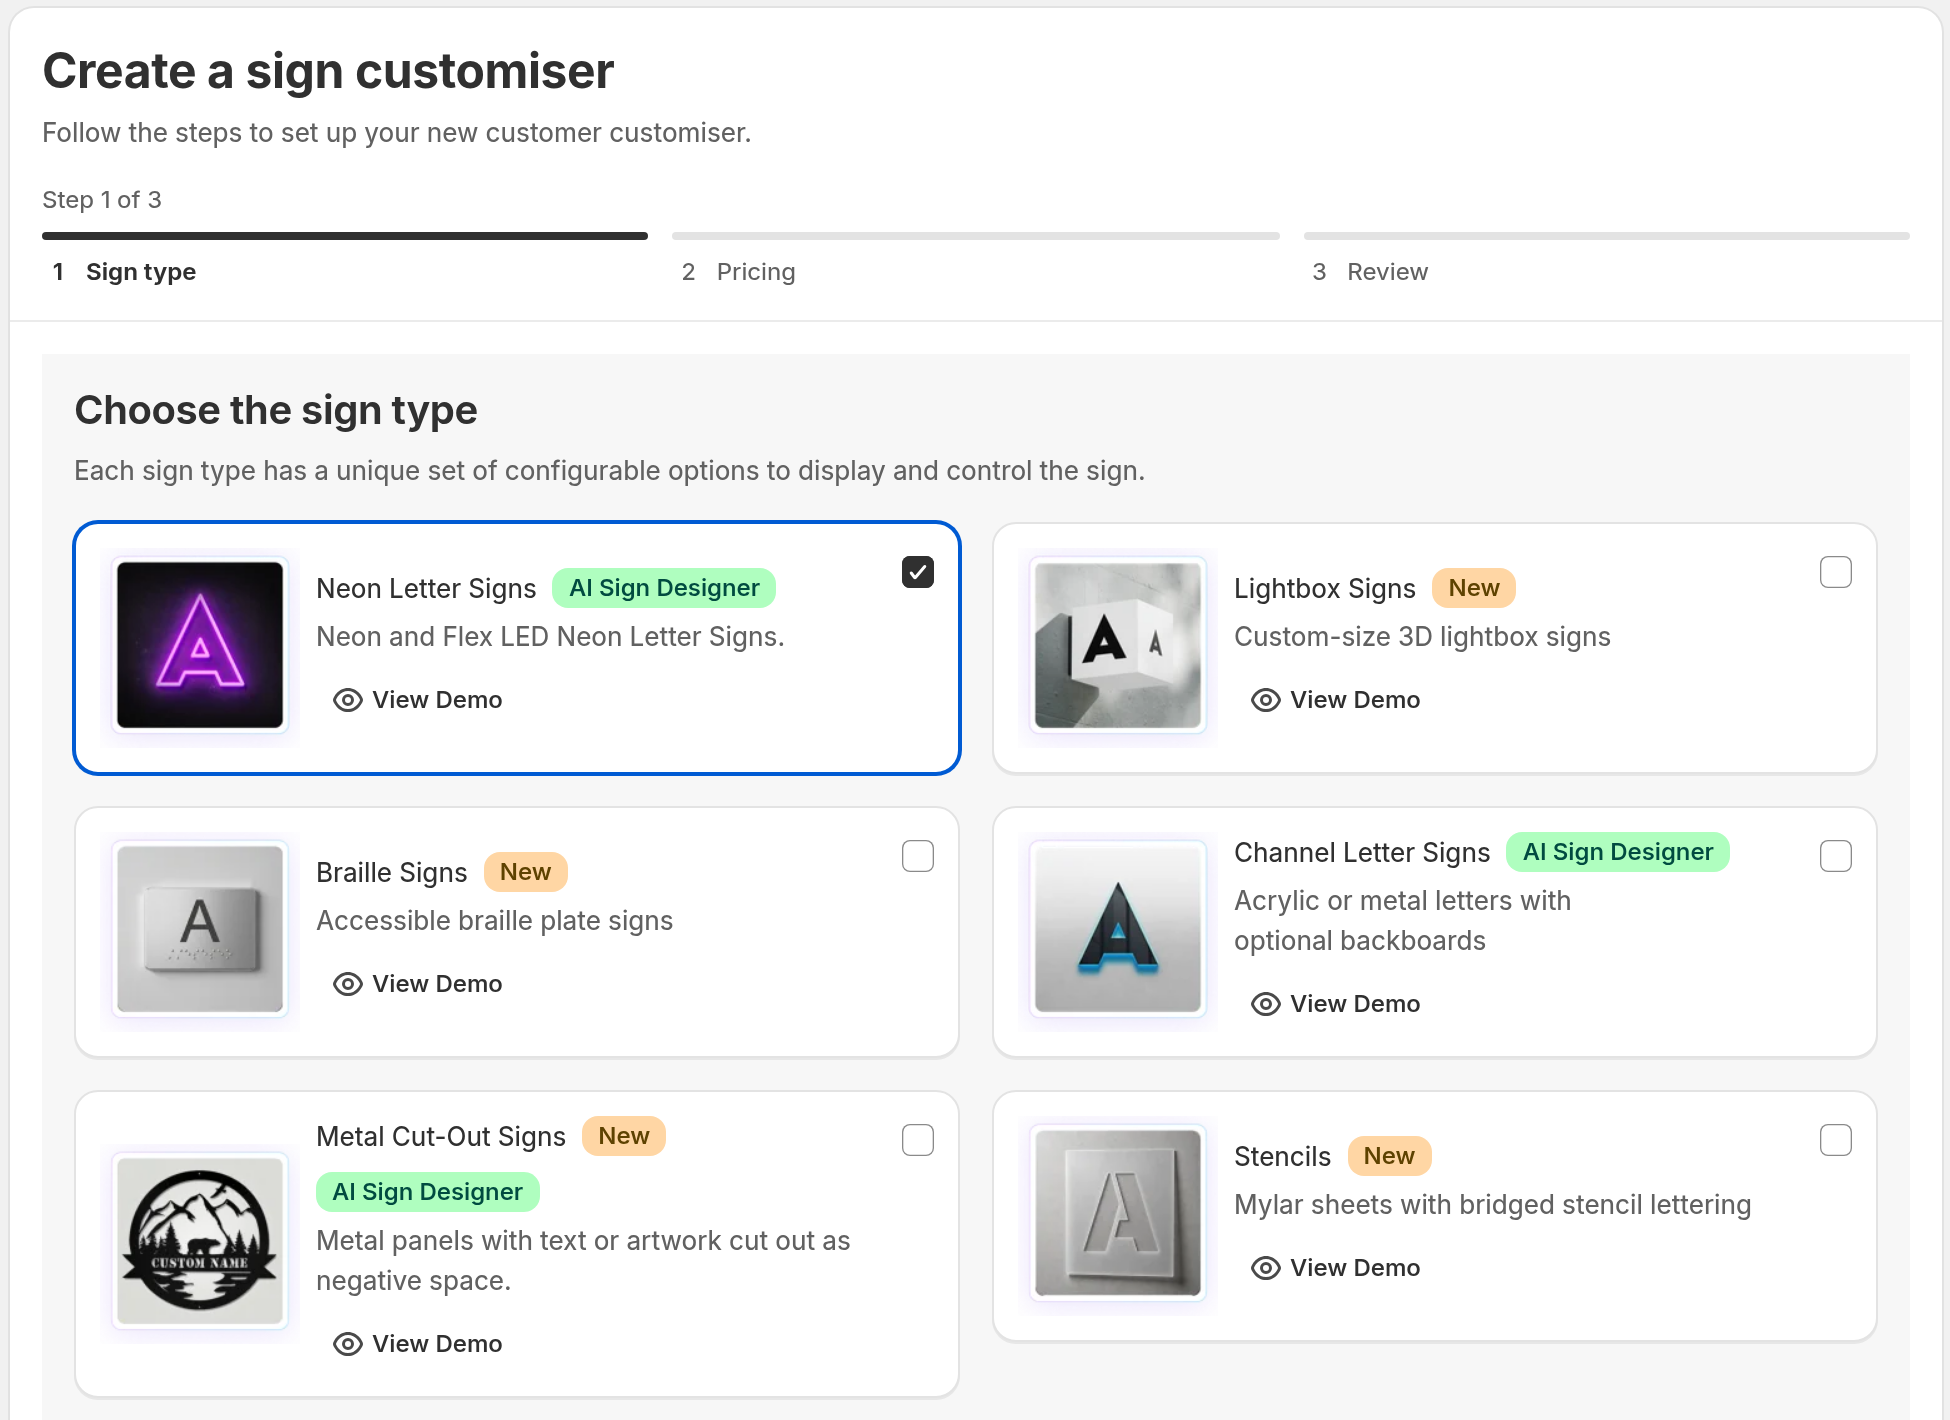This screenshot has width=1950, height=1420.
Task: Uncheck the Neon Letter Signs checkbox
Action: coord(917,572)
